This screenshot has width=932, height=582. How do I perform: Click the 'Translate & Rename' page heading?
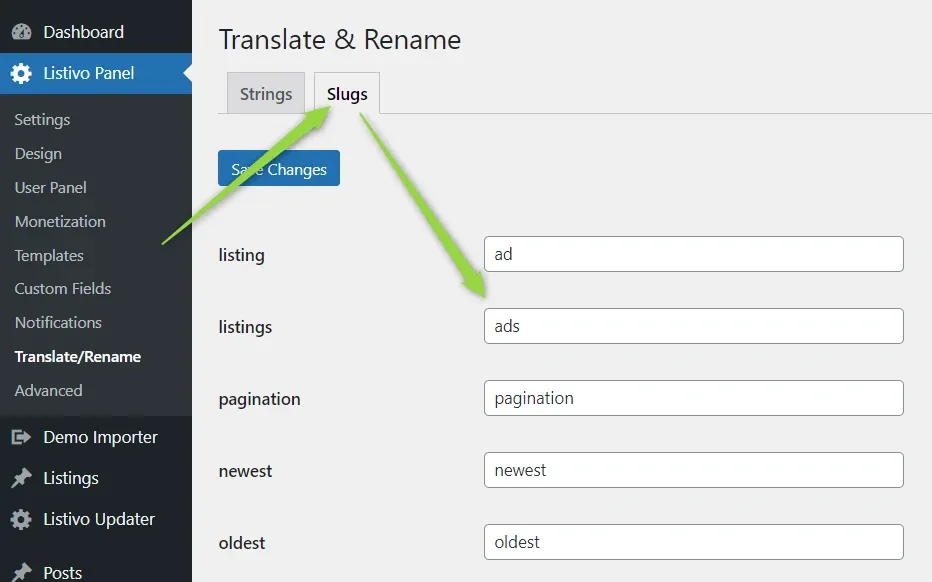(x=339, y=40)
